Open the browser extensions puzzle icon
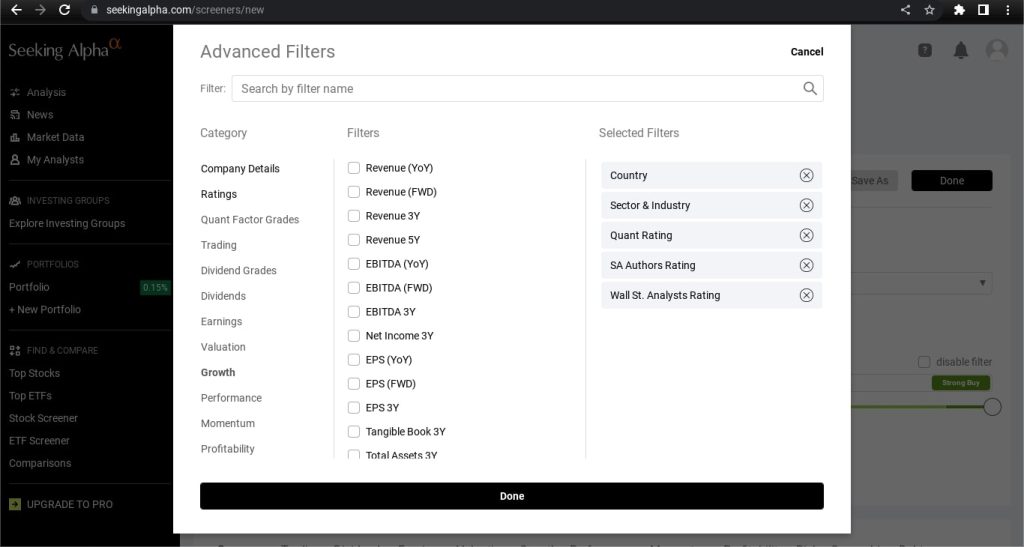Viewport: 1024px width, 547px height. [x=959, y=10]
